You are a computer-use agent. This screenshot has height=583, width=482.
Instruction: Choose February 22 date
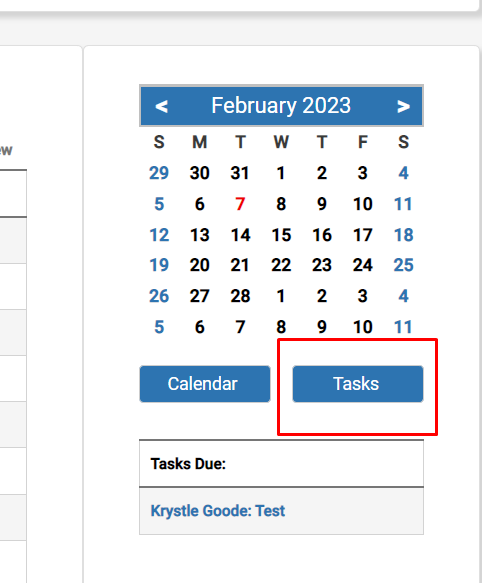coord(281,265)
